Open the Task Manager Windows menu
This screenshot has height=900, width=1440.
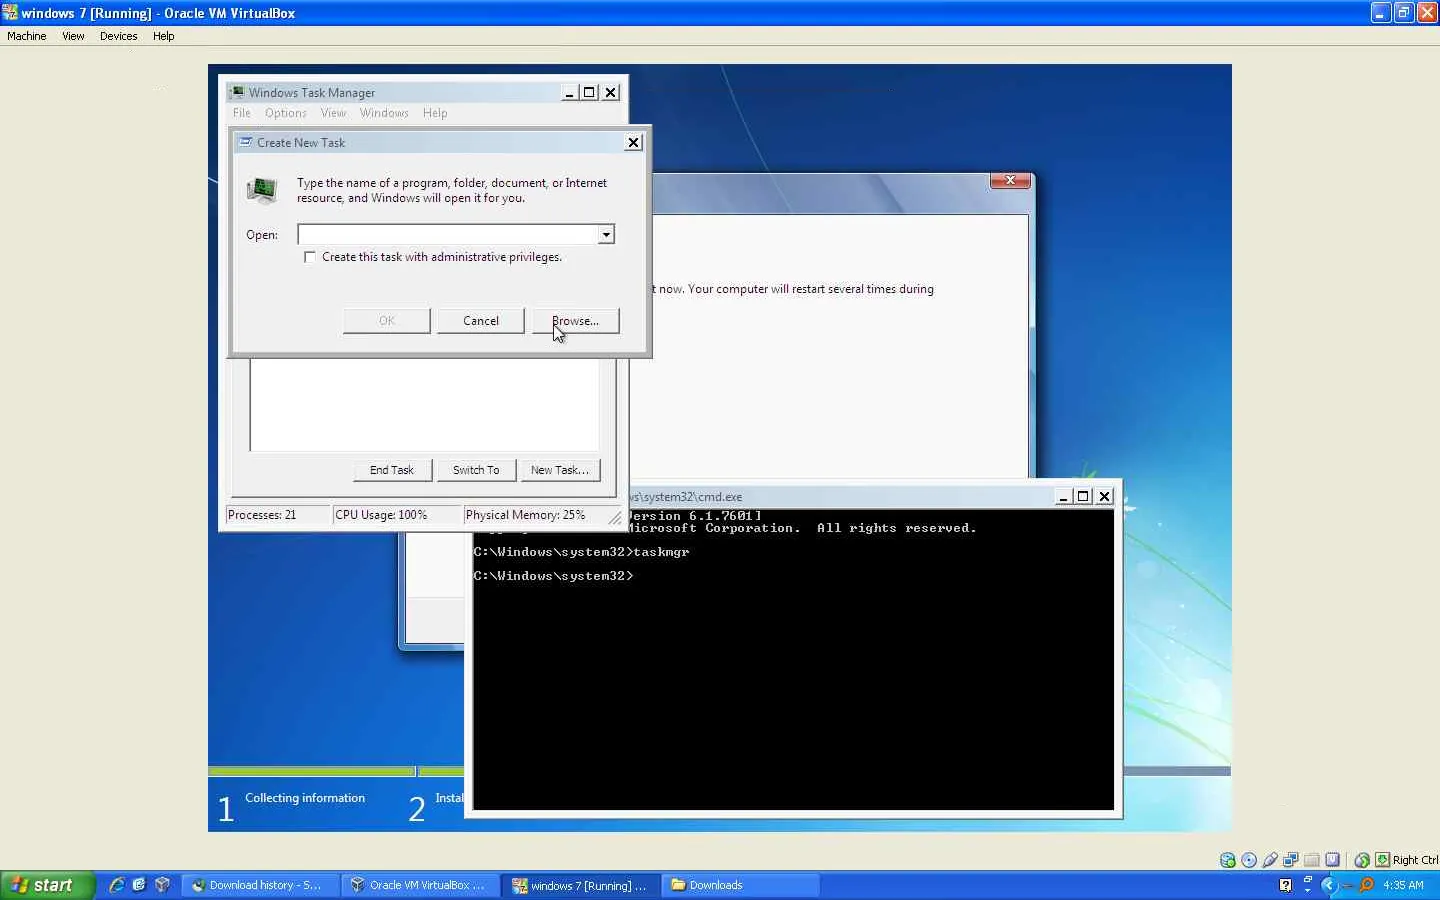384,113
